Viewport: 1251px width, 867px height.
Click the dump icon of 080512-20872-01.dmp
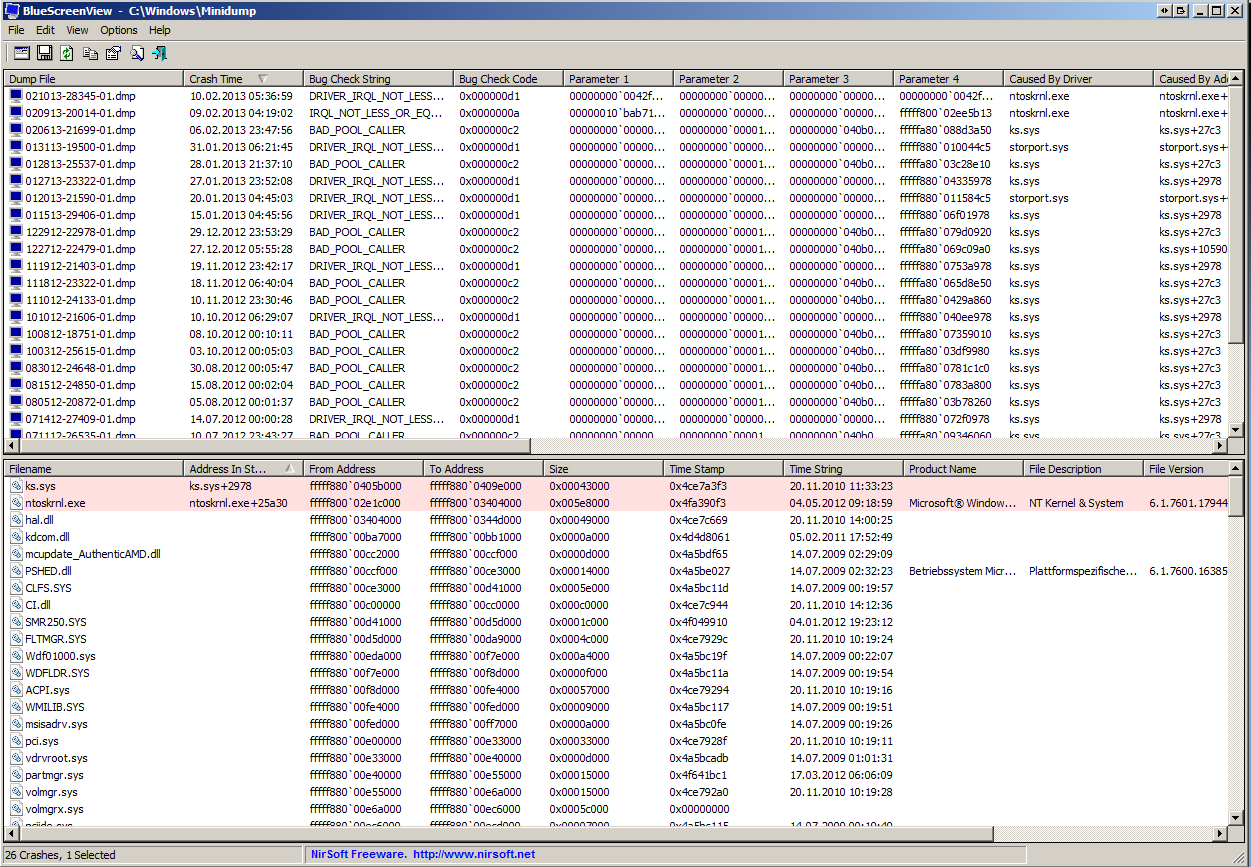(x=16, y=402)
